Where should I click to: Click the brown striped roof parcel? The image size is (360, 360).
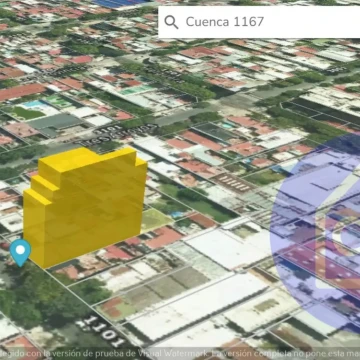232,183
